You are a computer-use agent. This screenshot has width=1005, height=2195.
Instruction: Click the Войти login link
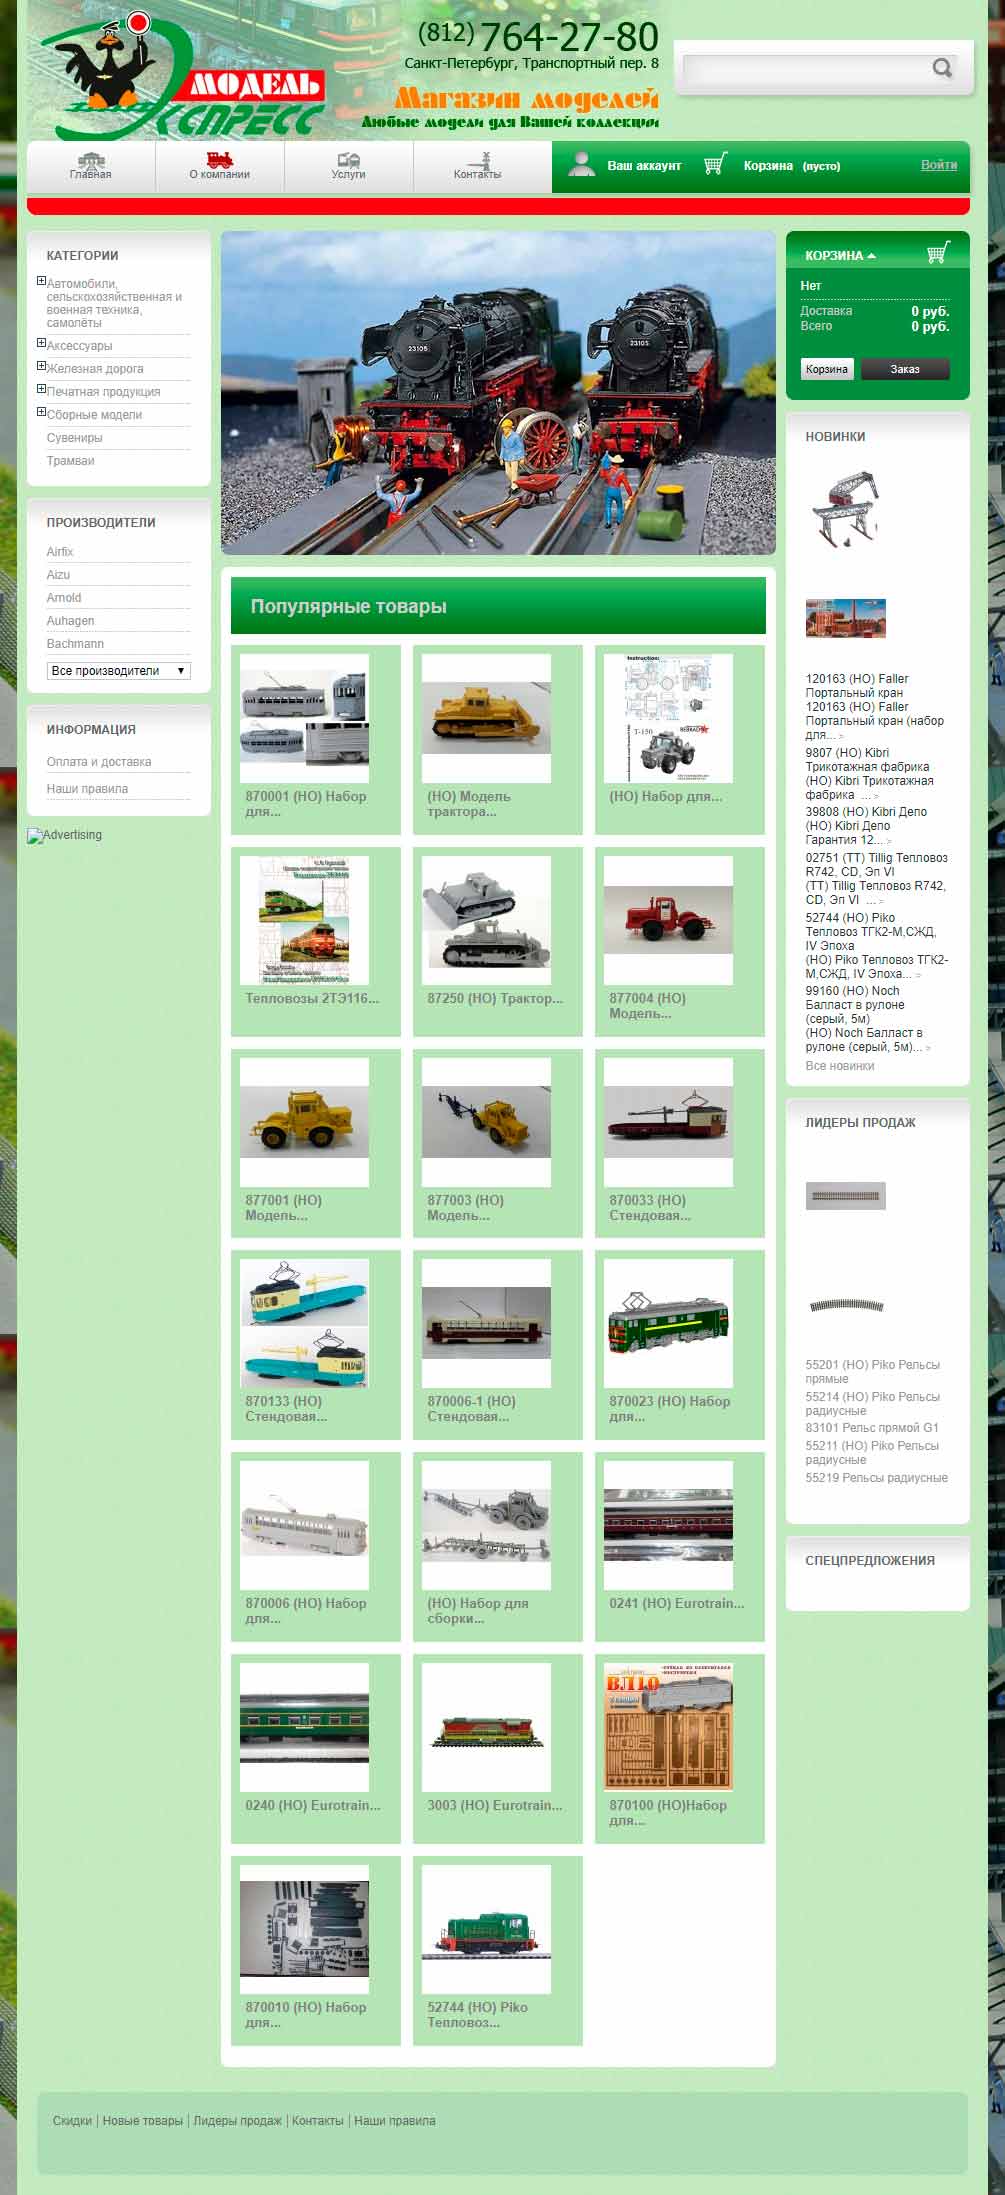pos(938,165)
